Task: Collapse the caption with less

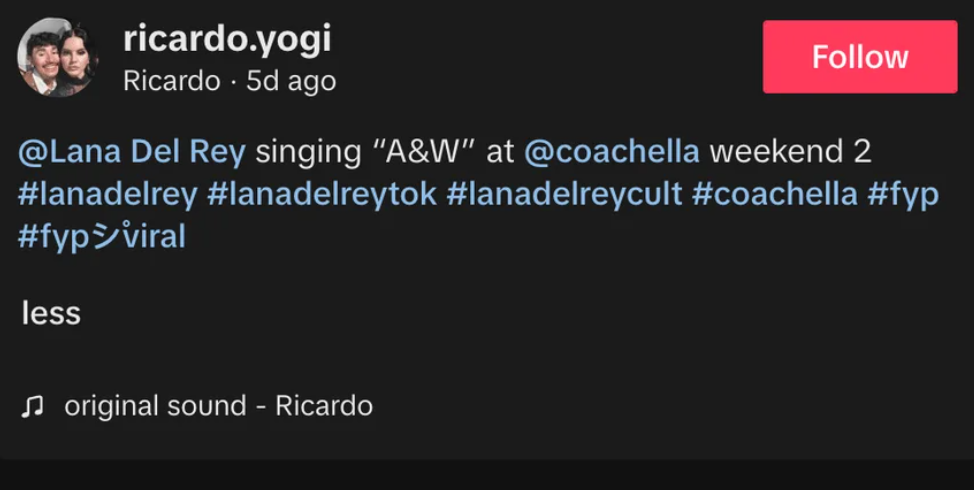Action: tap(51, 314)
